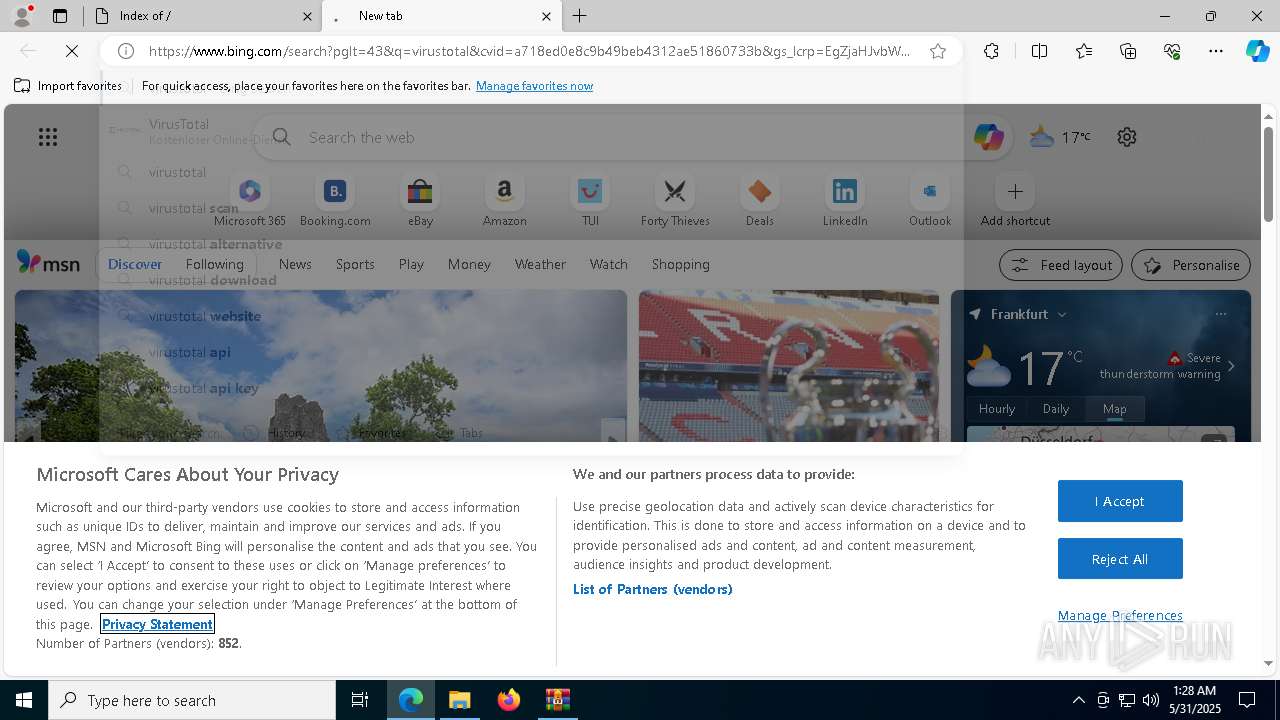Open the Microsoft 365 shortcut
1280x720 pixels.
[x=250, y=201]
